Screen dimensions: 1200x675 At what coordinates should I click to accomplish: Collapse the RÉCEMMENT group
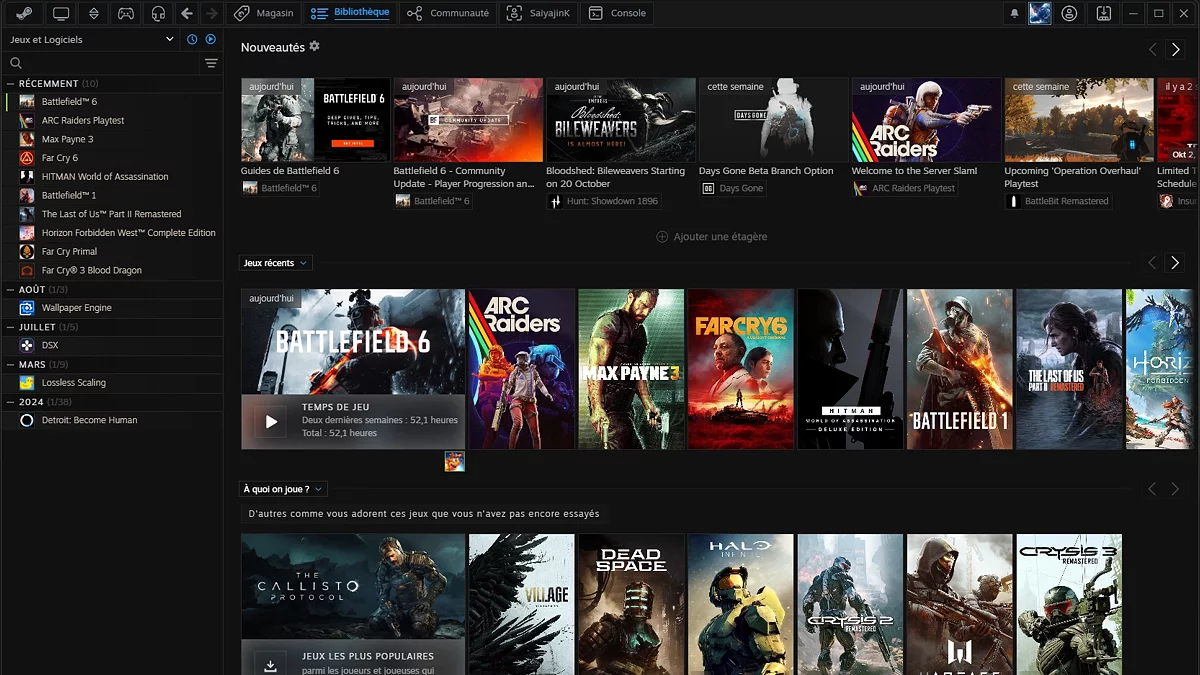pyautogui.click(x=11, y=84)
